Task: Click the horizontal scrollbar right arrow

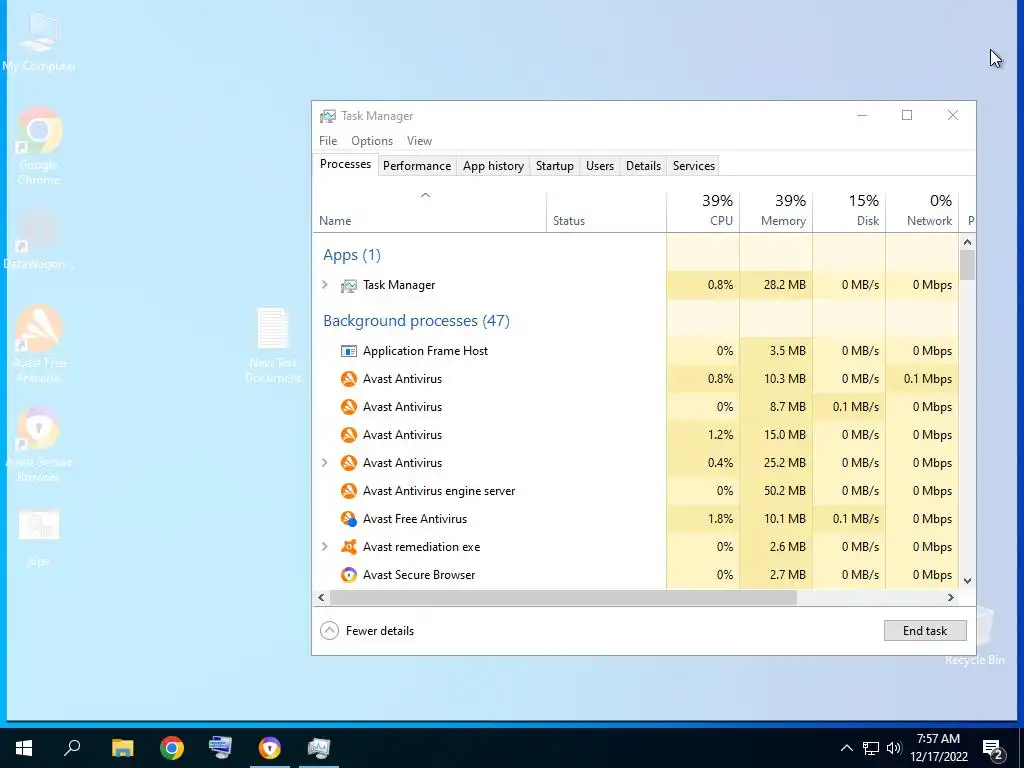Action: pos(951,598)
